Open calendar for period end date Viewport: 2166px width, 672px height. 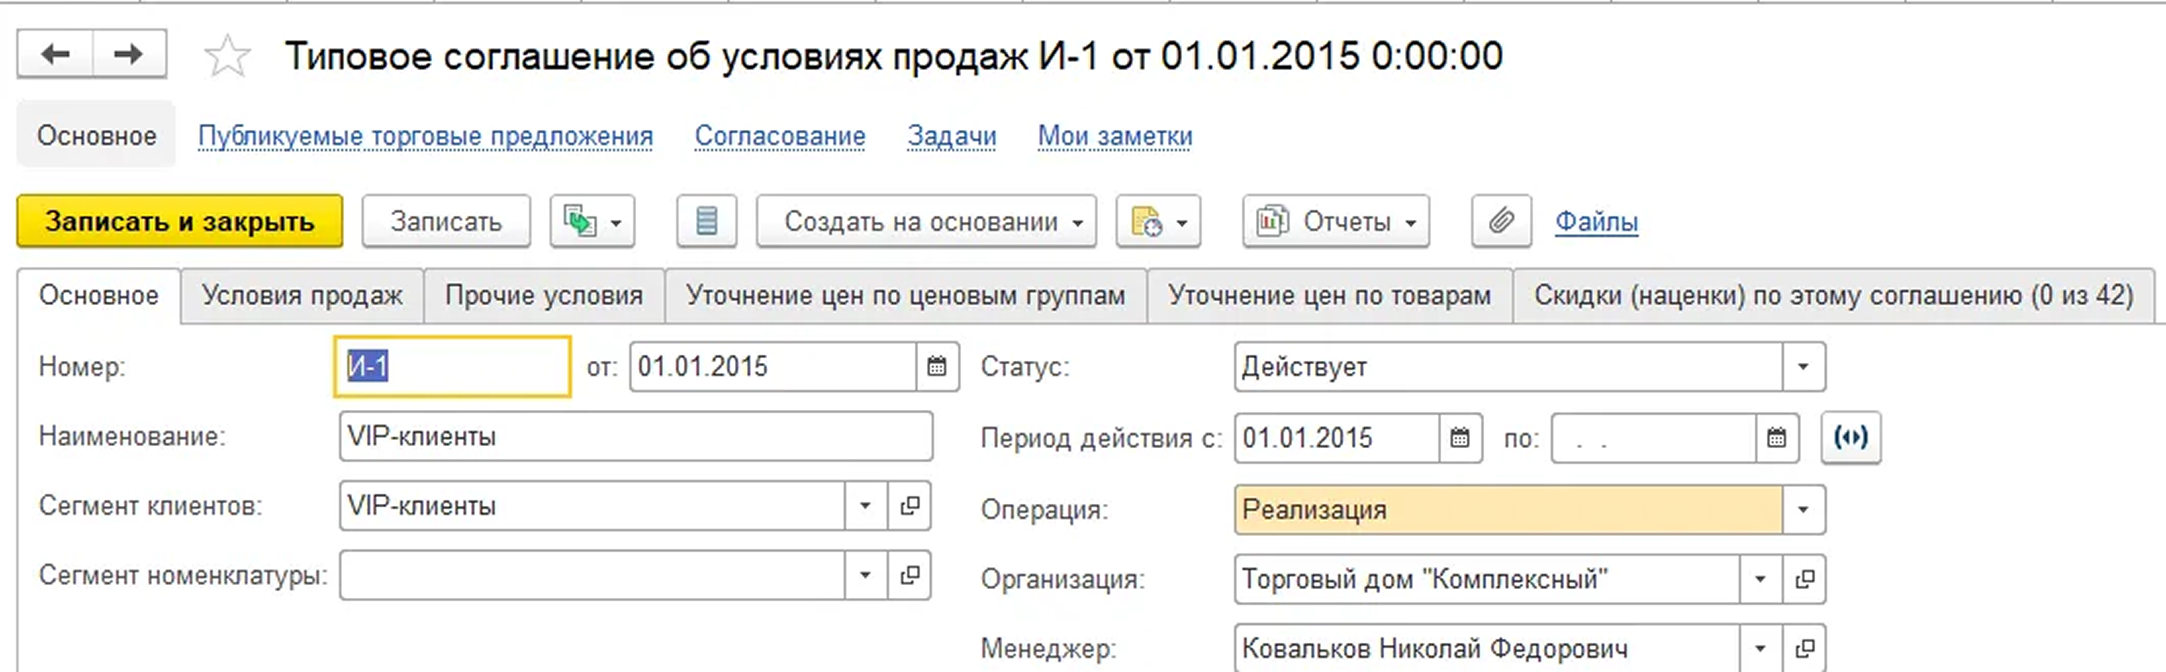(1776, 438)
